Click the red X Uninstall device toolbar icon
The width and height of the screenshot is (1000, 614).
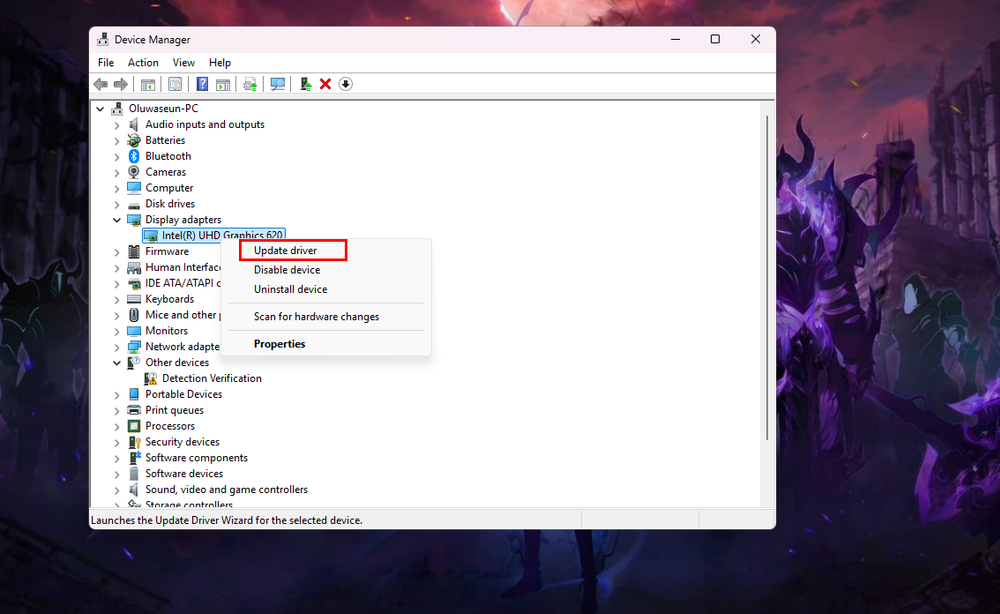pos(325,84)
